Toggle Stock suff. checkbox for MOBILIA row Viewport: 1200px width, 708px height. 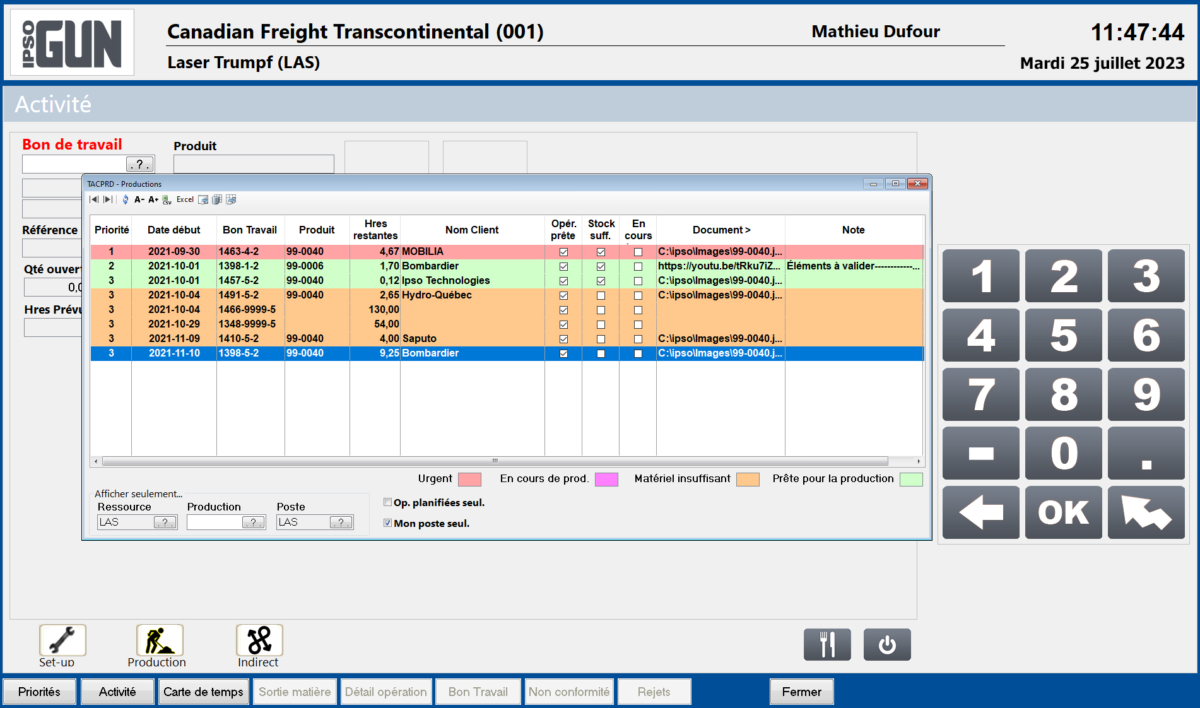tap(601, 252)
